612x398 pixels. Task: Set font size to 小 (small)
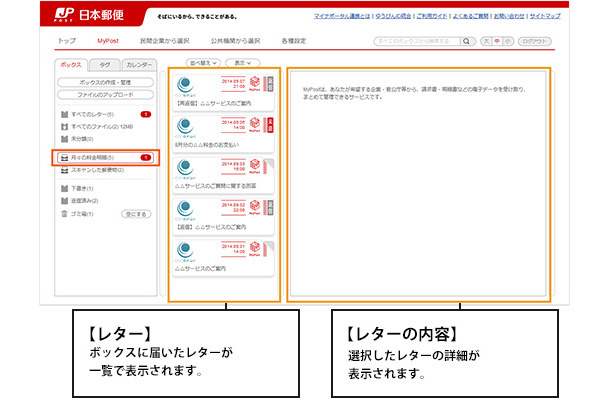(507, 41)
